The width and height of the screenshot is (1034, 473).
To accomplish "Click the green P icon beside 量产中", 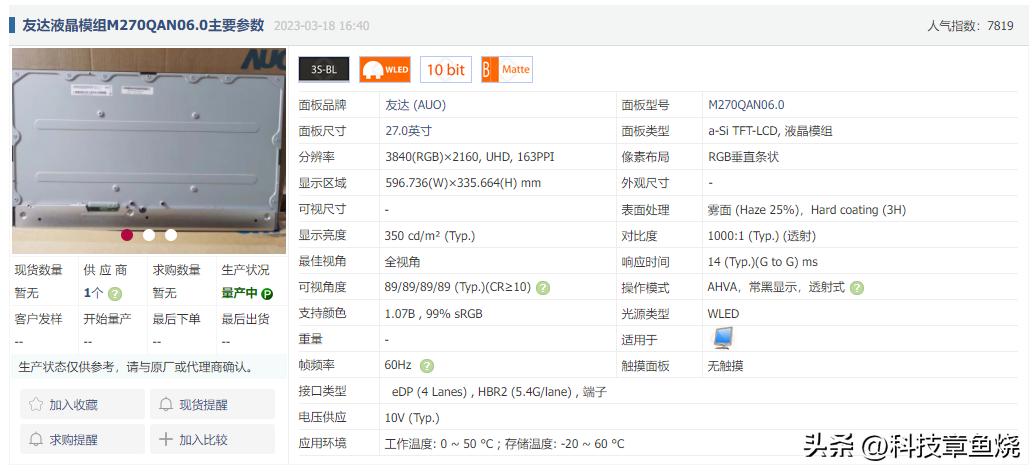I will point(267,294).
